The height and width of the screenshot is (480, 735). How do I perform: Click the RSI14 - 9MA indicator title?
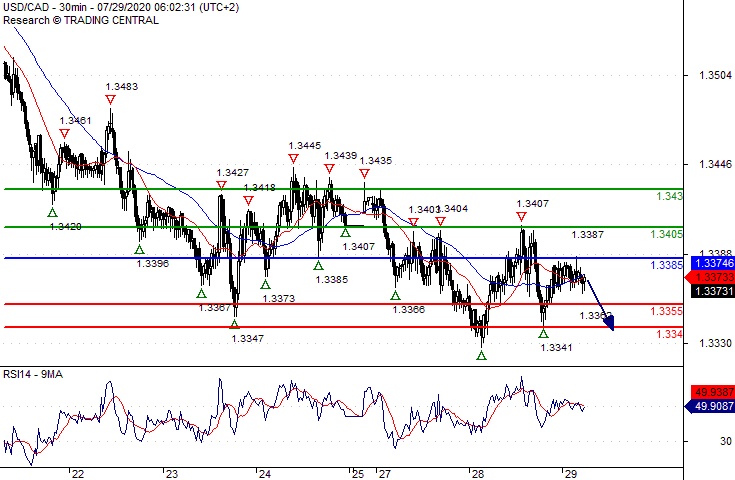(x=33, y=374)
